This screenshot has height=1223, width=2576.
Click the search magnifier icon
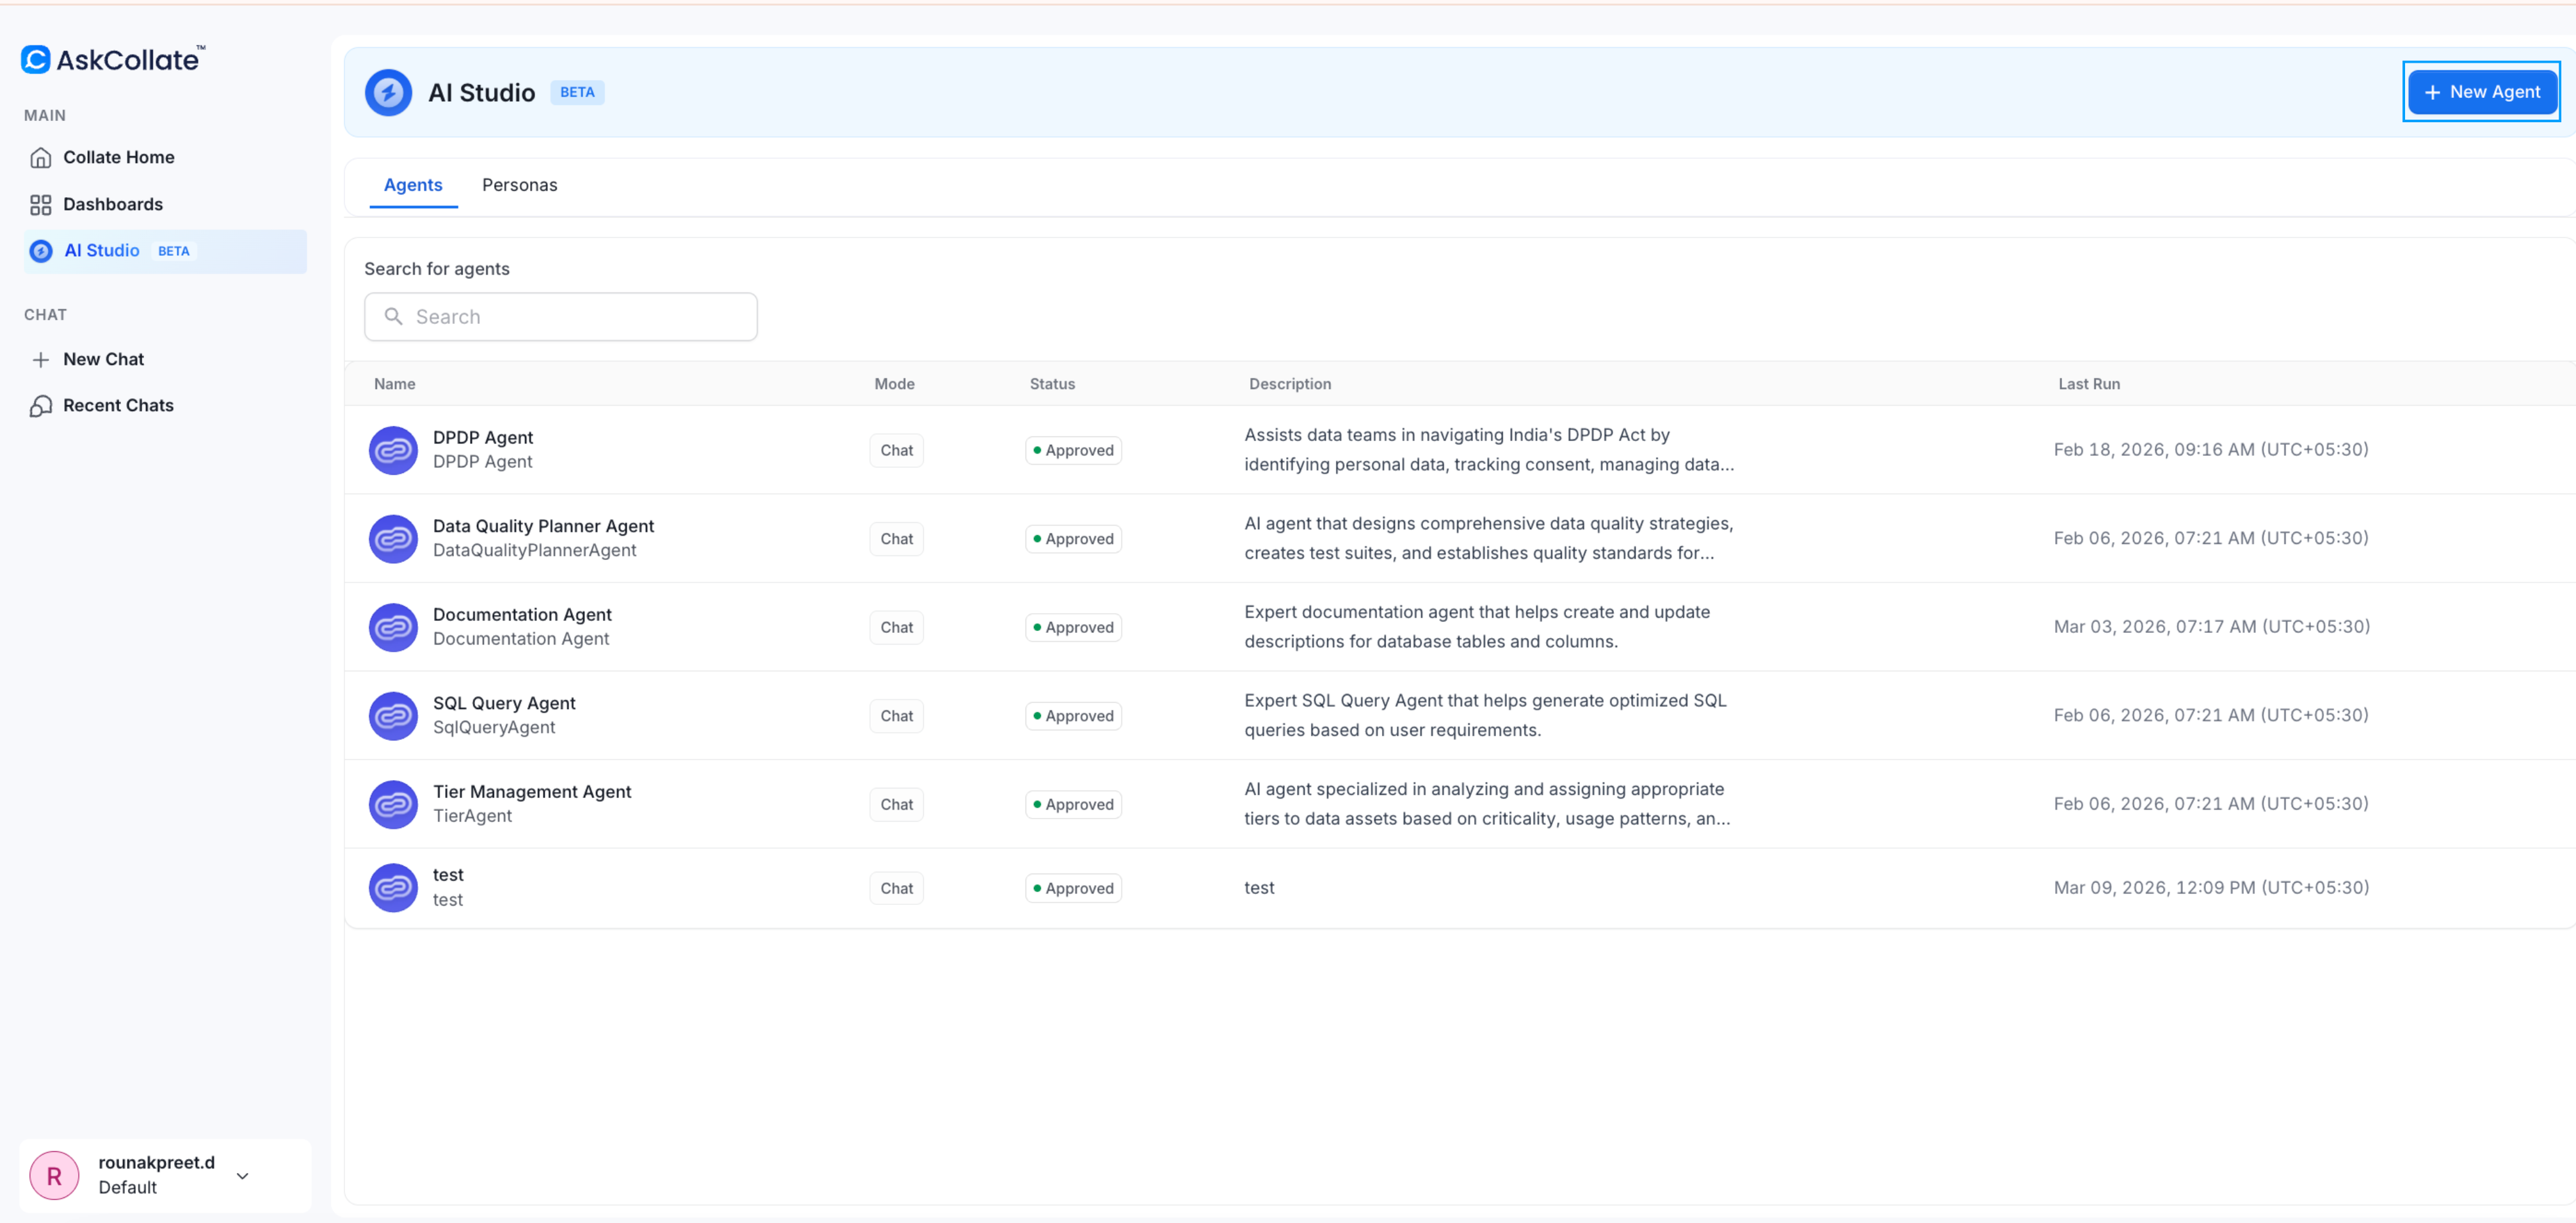point(393,317)
